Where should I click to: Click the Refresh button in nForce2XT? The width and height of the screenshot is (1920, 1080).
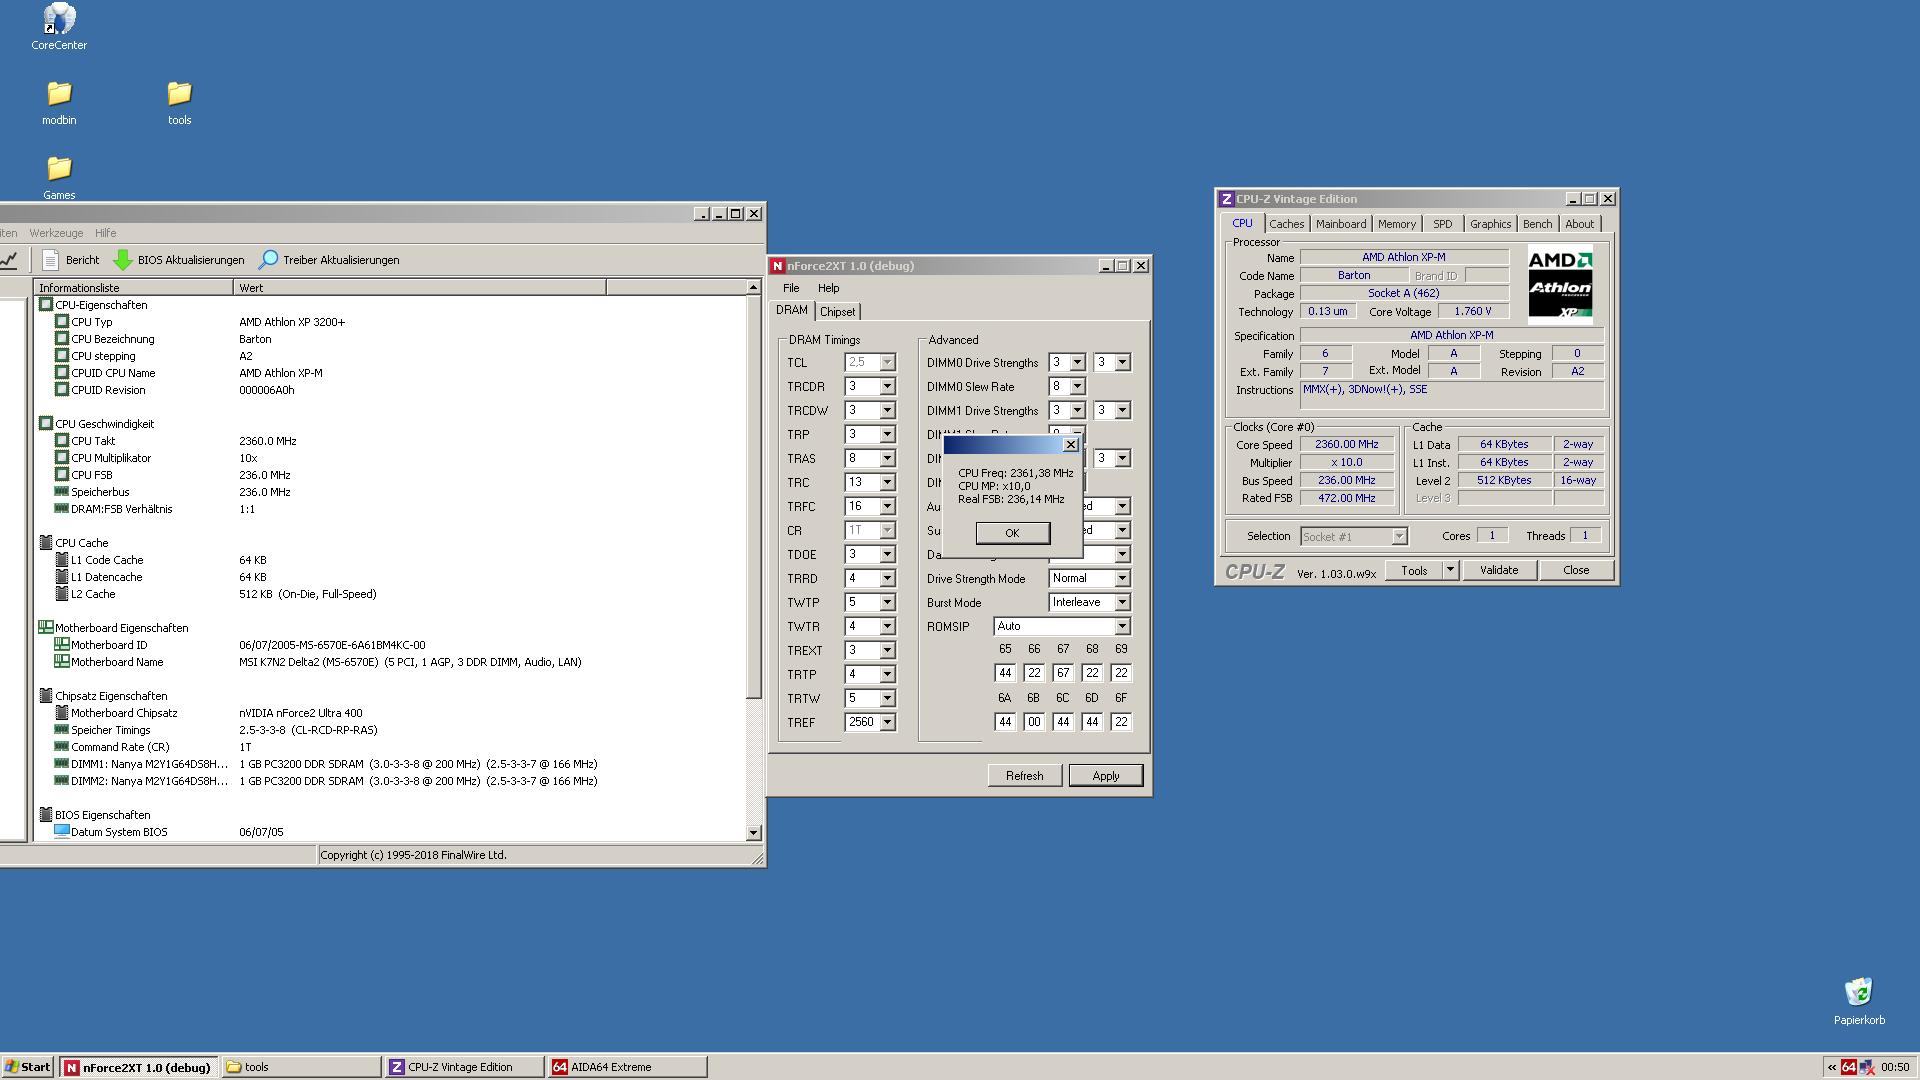pos(1024,776)
